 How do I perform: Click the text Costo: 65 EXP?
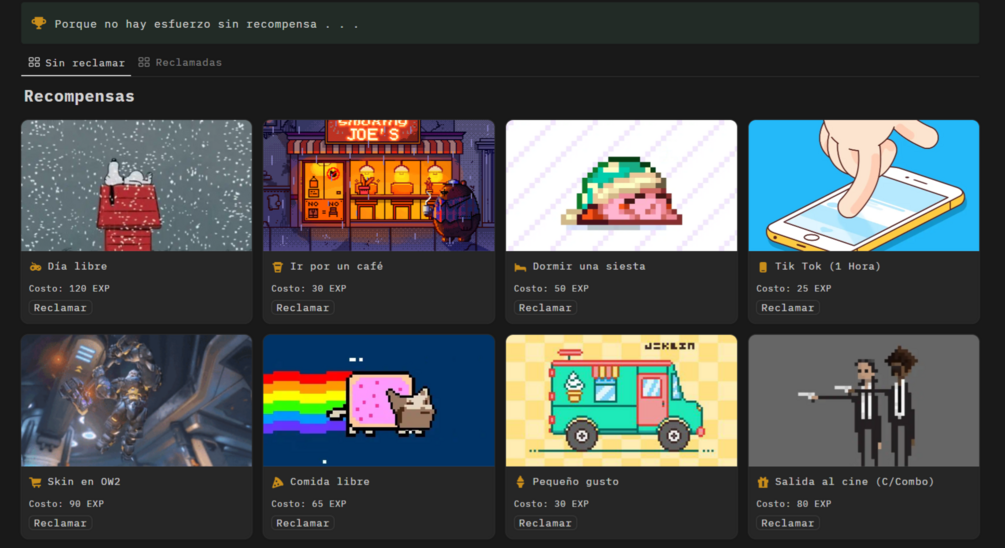(x=309, y=504)
